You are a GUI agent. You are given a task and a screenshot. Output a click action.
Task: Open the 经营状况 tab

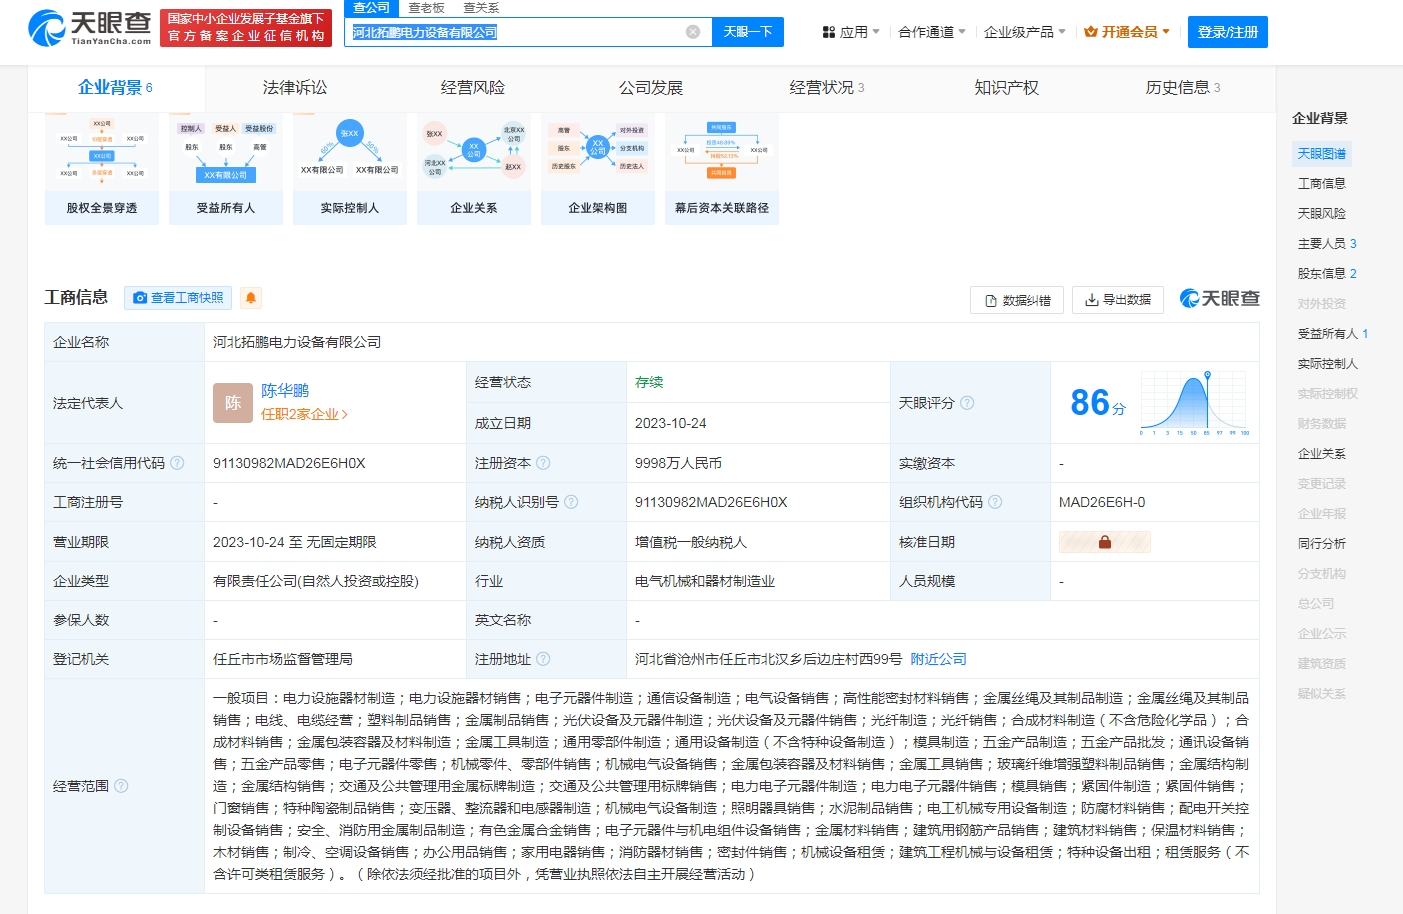(827, 88)
